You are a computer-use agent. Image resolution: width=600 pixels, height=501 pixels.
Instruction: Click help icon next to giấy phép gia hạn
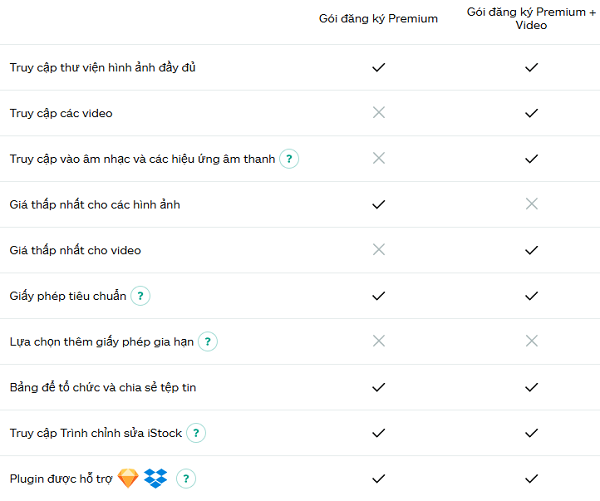[207, 342]
